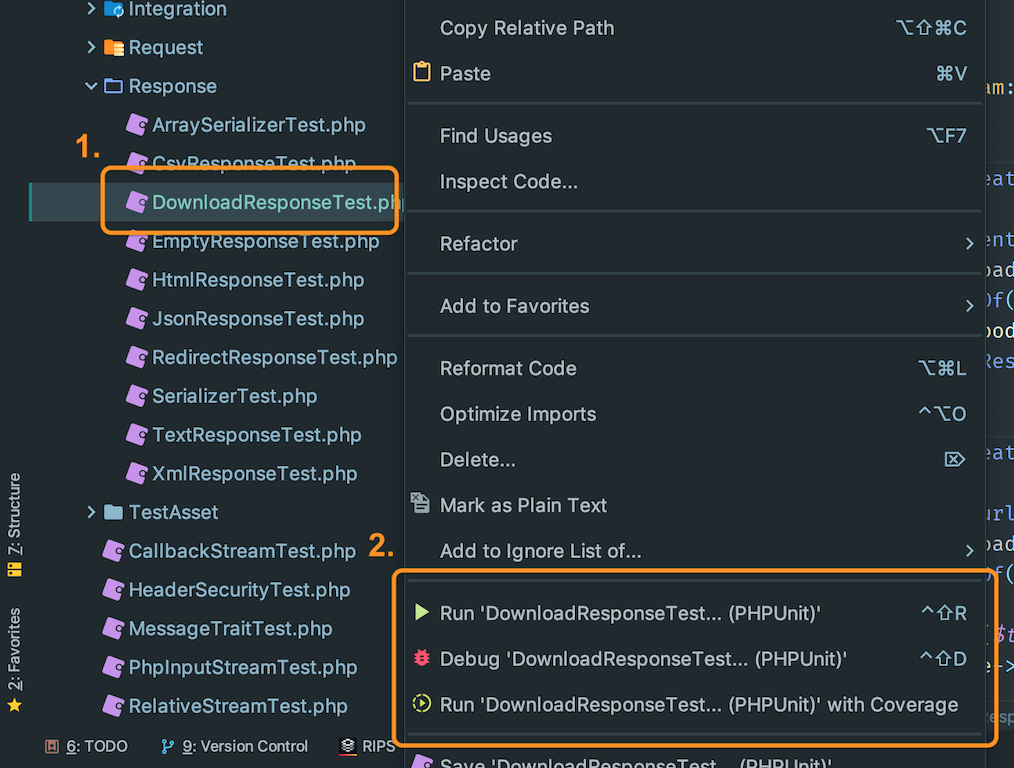Viewport: 1014px width, 768px height.
Task: Expand the Integration folder
Action: [91, 8]
